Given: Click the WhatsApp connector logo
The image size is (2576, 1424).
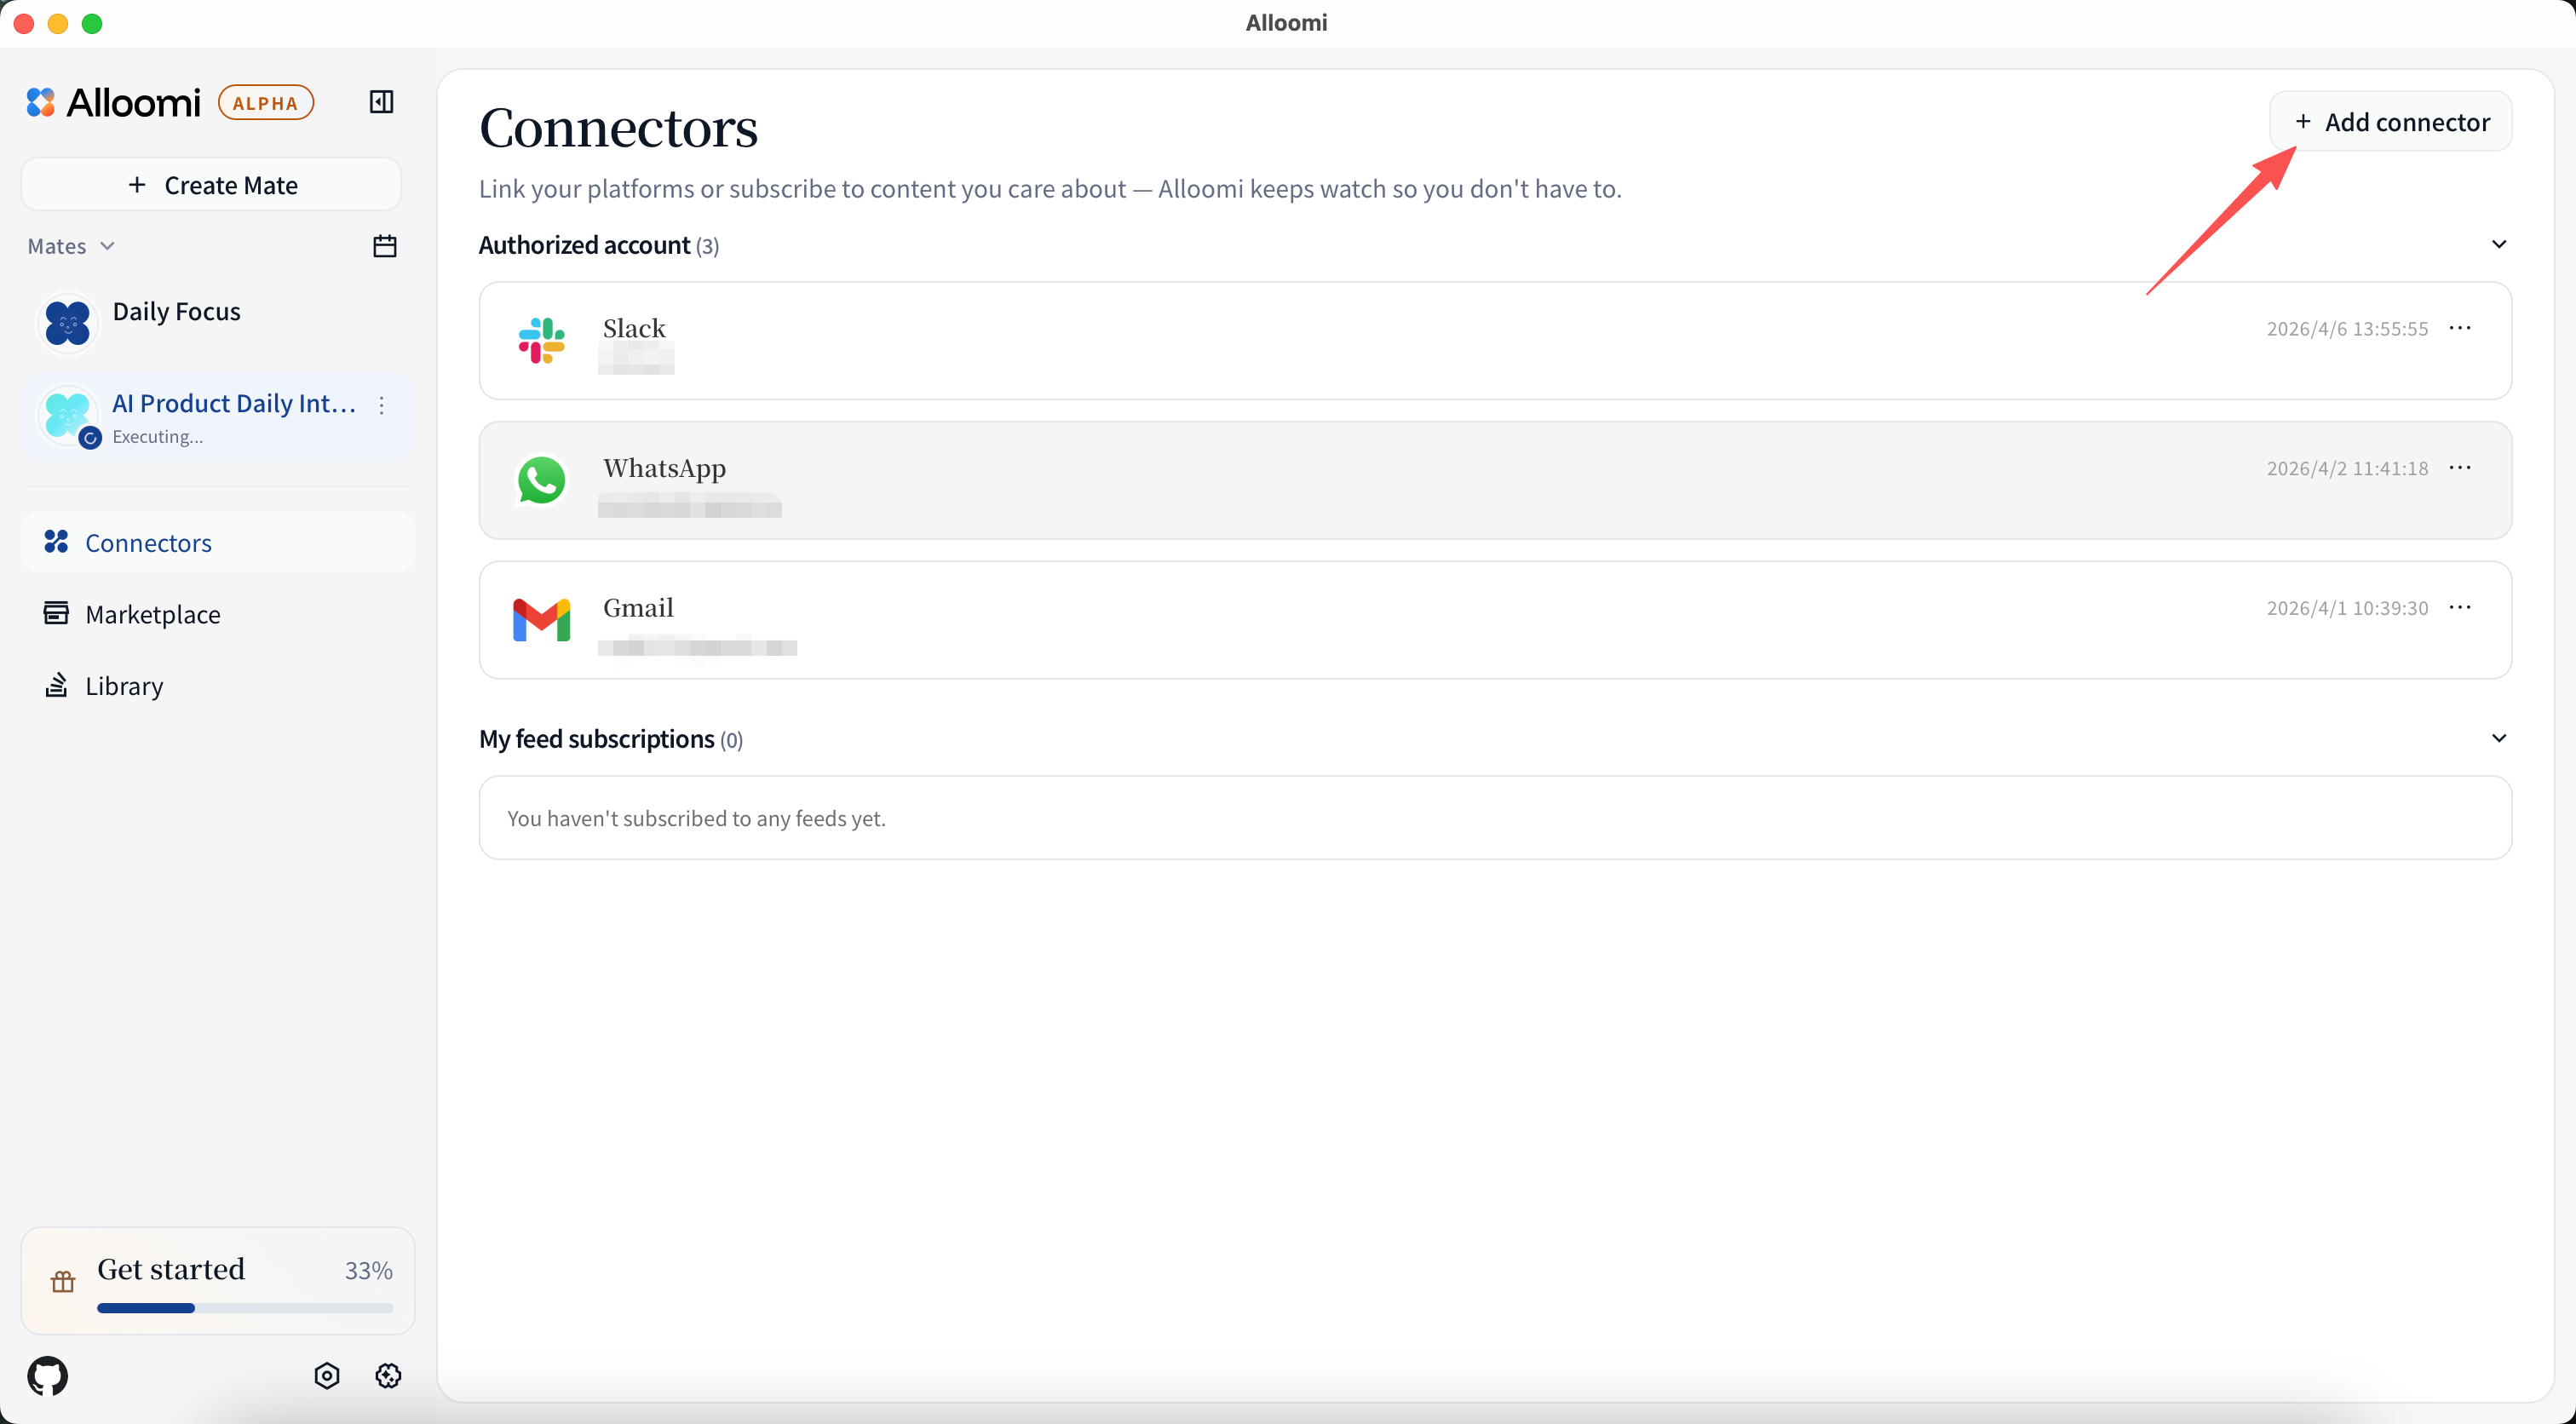Looking at the screenshot, I should coord(541,480).
